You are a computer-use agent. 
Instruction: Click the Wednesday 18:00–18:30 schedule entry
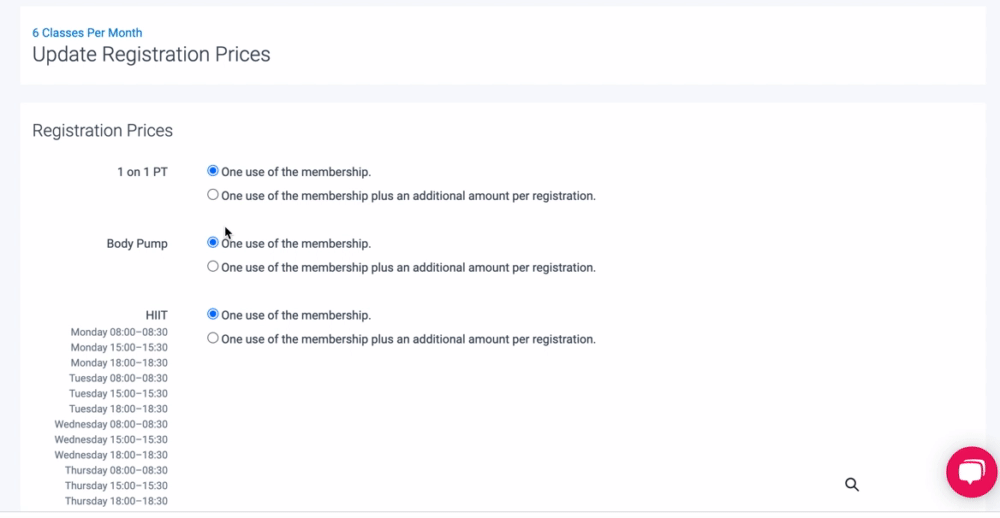click(111, 455)
